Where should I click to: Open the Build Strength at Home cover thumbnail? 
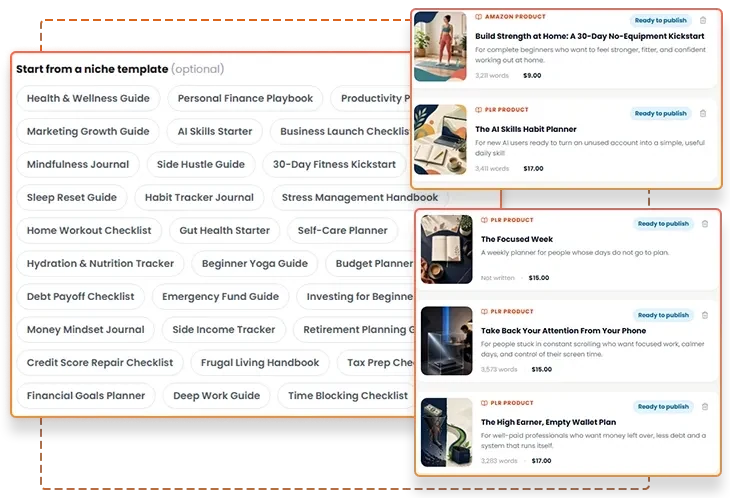440,47
